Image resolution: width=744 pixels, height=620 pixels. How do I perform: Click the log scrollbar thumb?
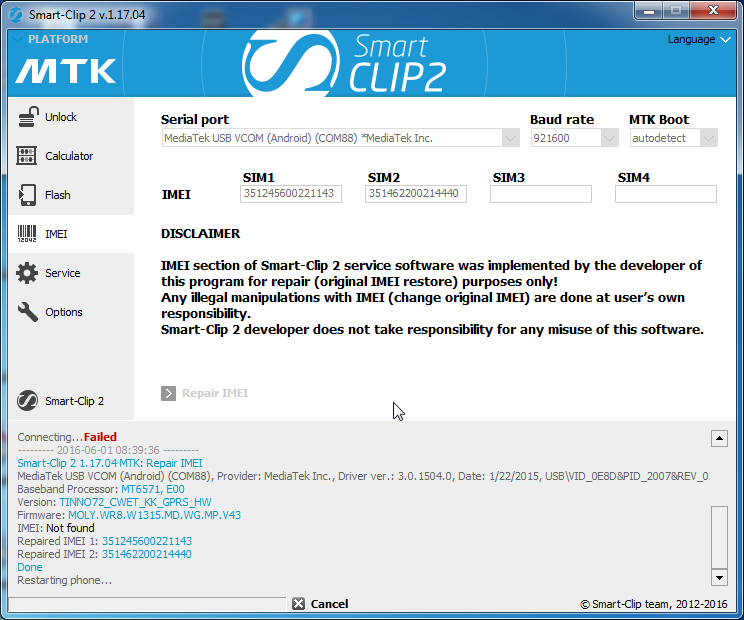(x=719, y=537)
